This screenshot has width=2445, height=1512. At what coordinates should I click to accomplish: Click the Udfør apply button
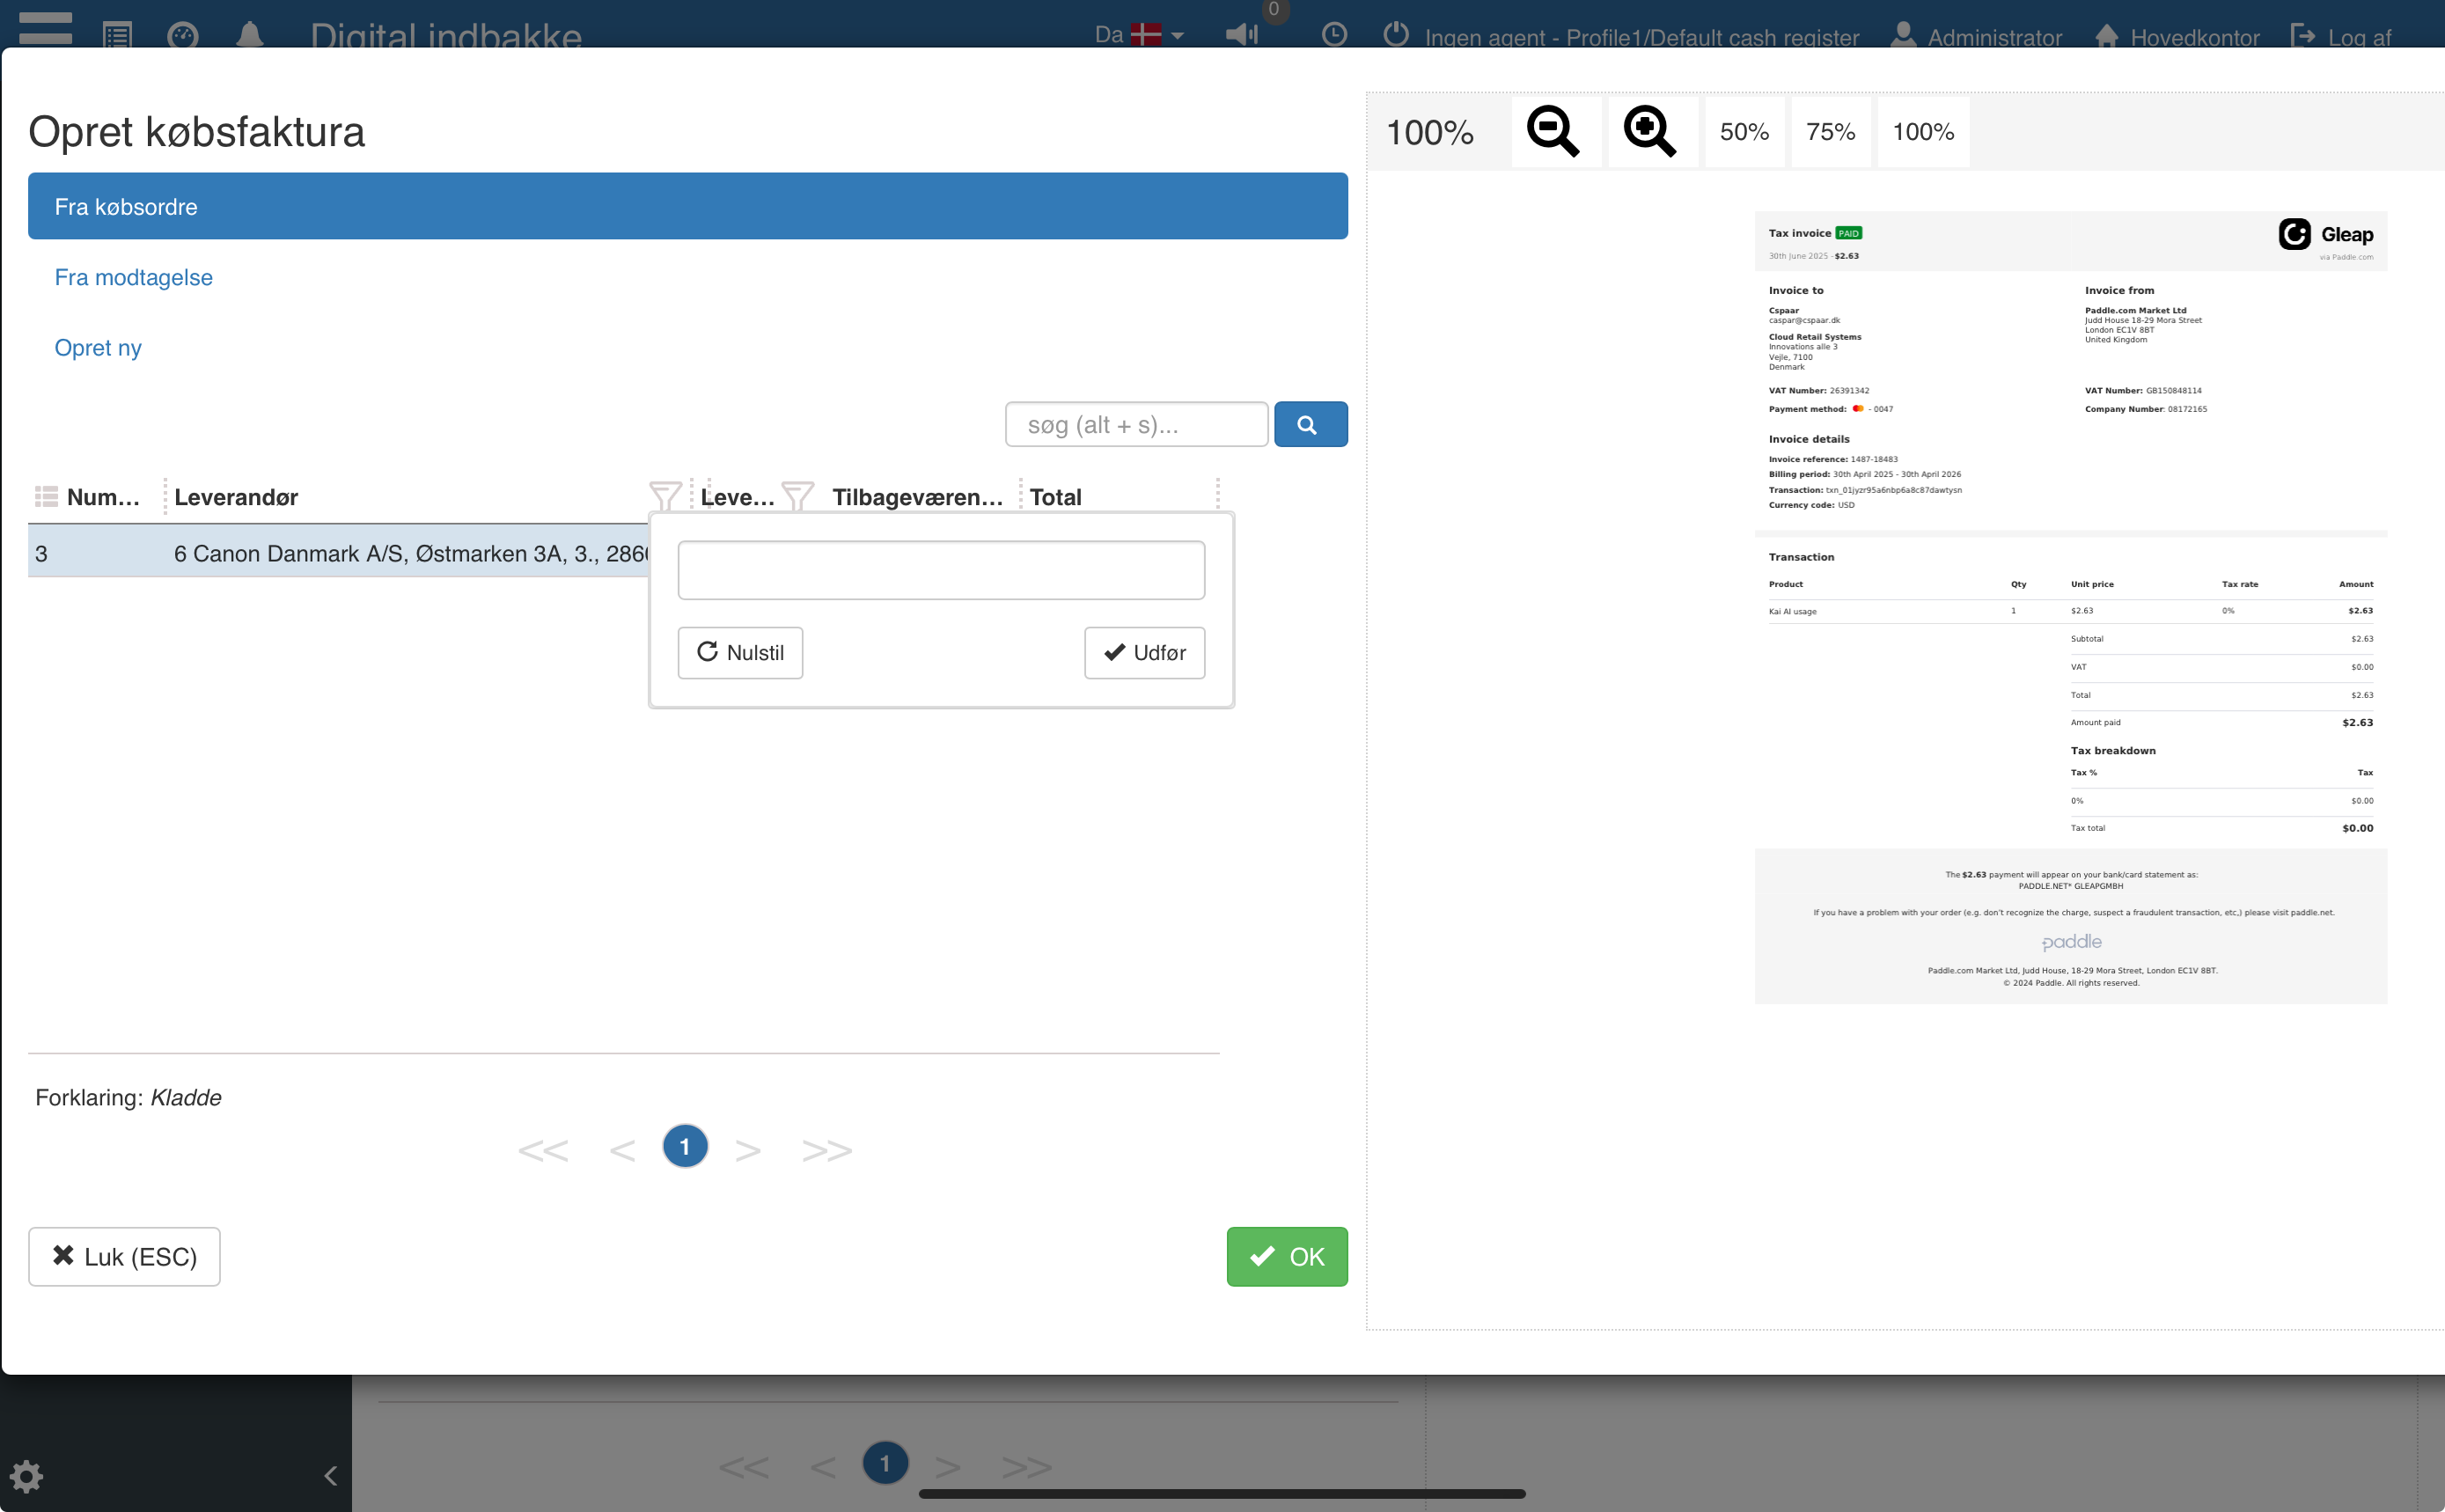1144,653
